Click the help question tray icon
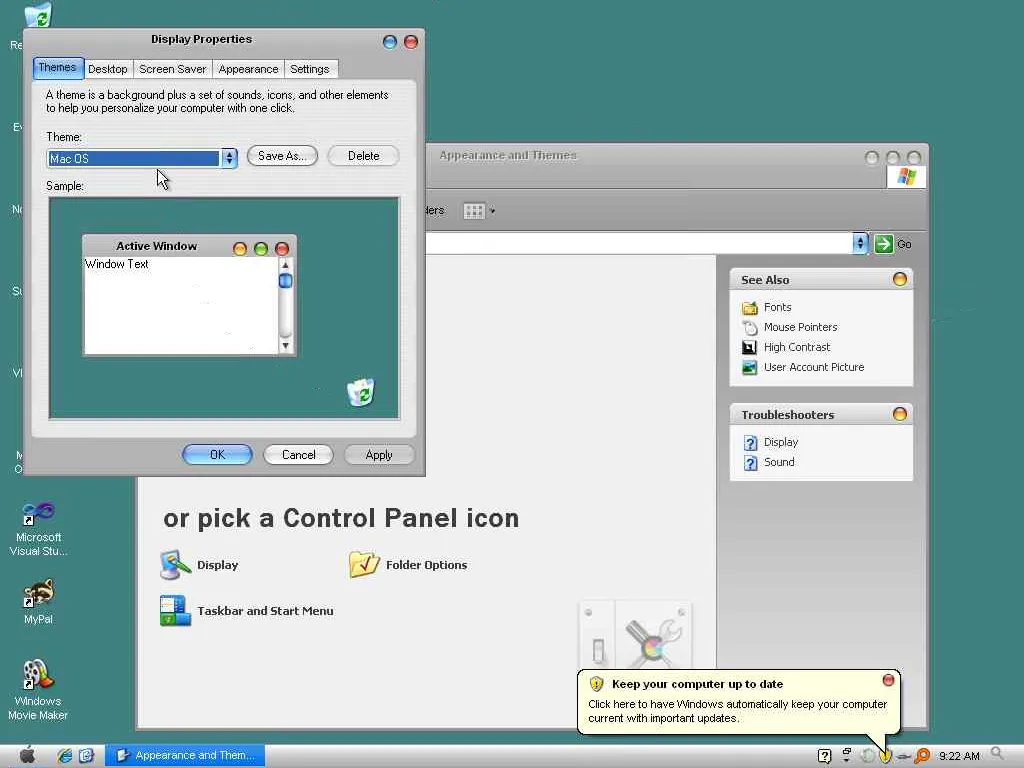This screenshot has width=1024, height=768. (x=825, y=756)
